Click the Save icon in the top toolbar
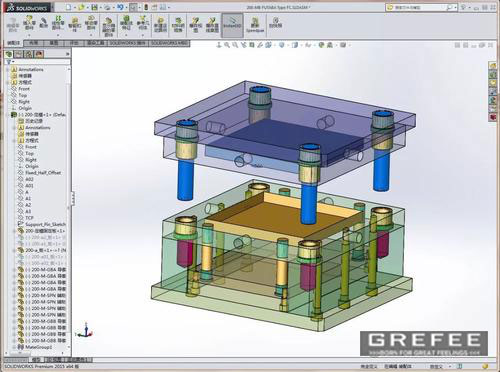Image resolution: width=500 pixels, height=372 pixels. tap(95, 7)
